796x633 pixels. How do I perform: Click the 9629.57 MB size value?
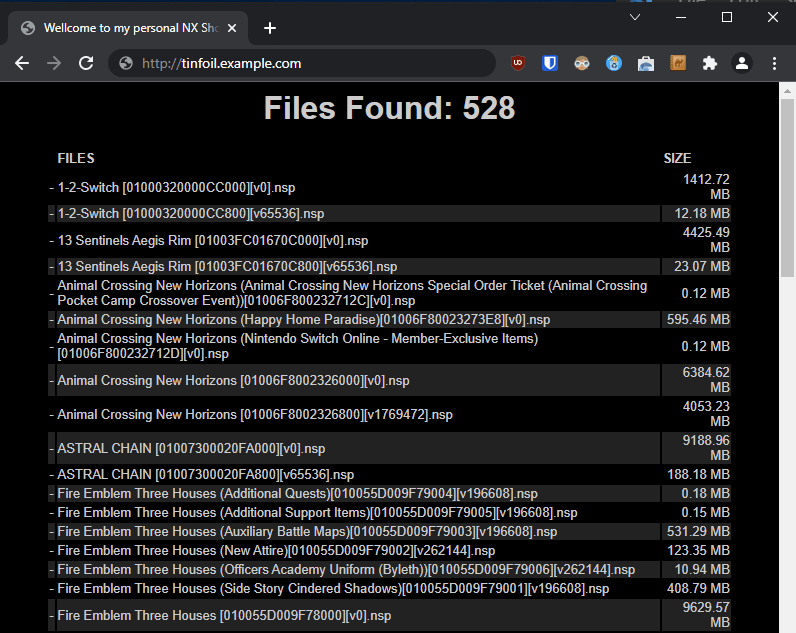(x=706, y=615)
